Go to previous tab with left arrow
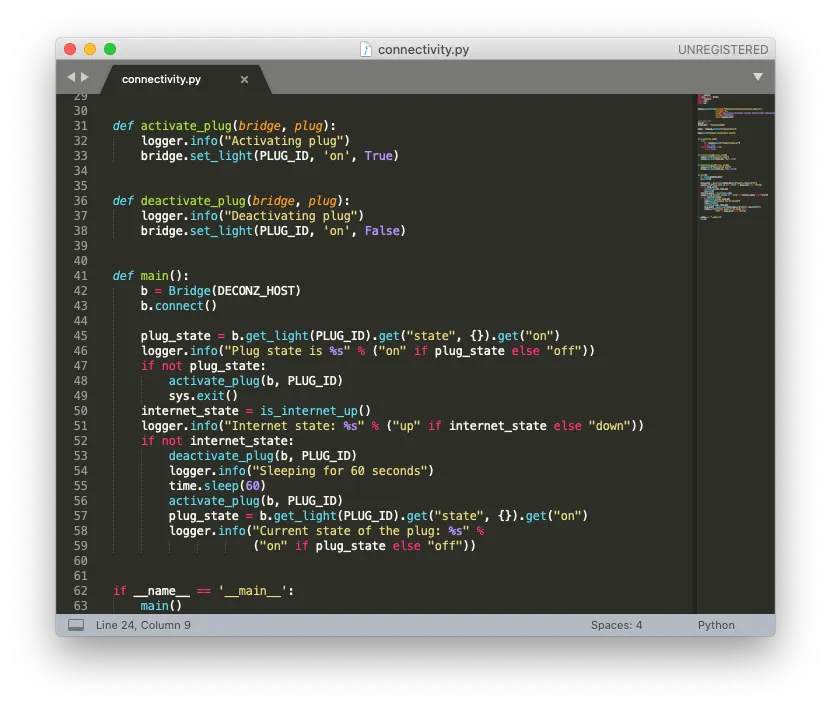Viewport: 831px width, 710px height. 71,77
